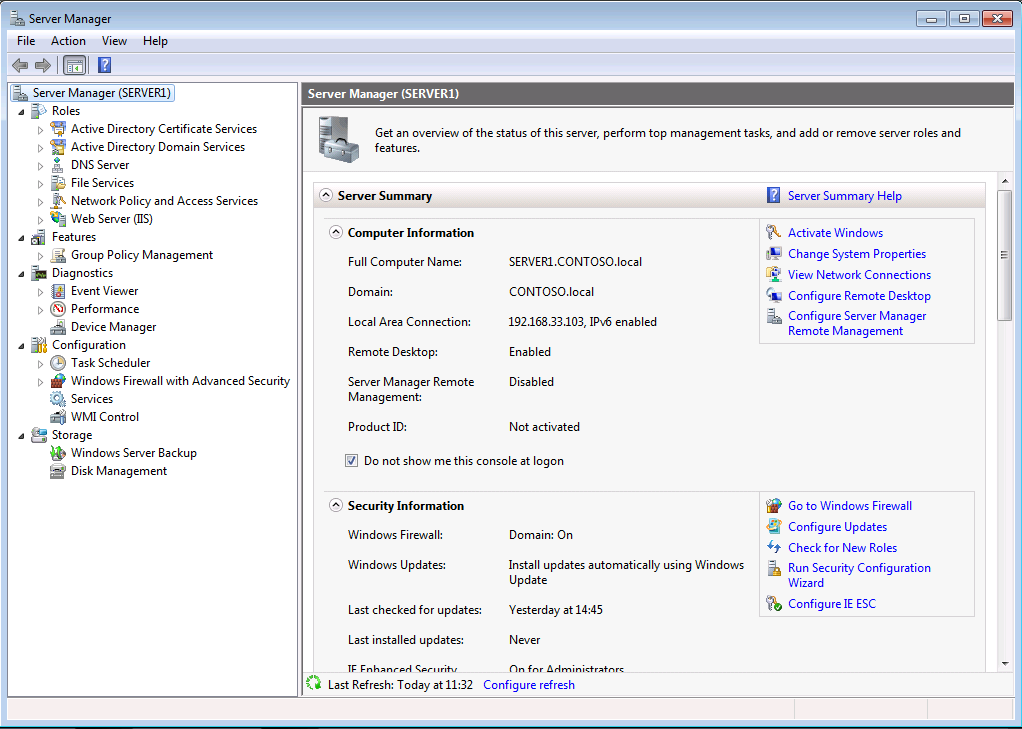Viewport: 1022px width, 729px height.
Task: Collapse the Security Information section
Action: tap(336, 506)
